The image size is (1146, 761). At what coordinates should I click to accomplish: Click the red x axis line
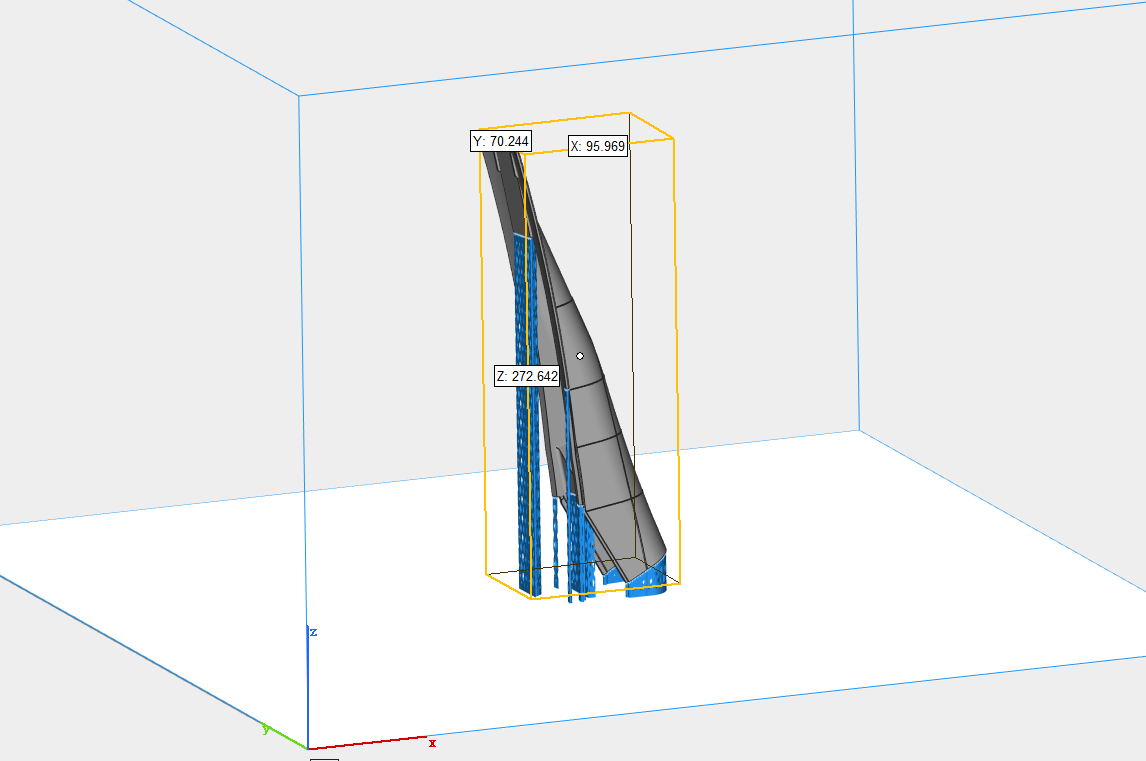(x=370, y=745)
